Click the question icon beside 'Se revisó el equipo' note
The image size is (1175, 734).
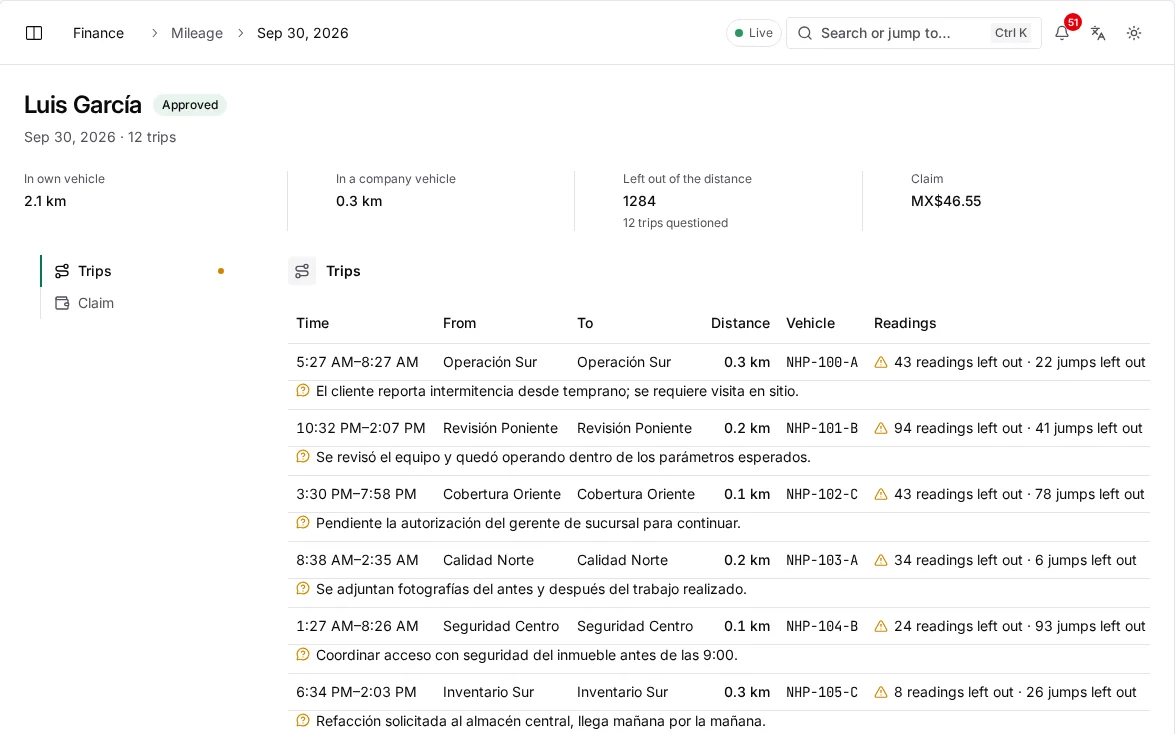point(303,457)
